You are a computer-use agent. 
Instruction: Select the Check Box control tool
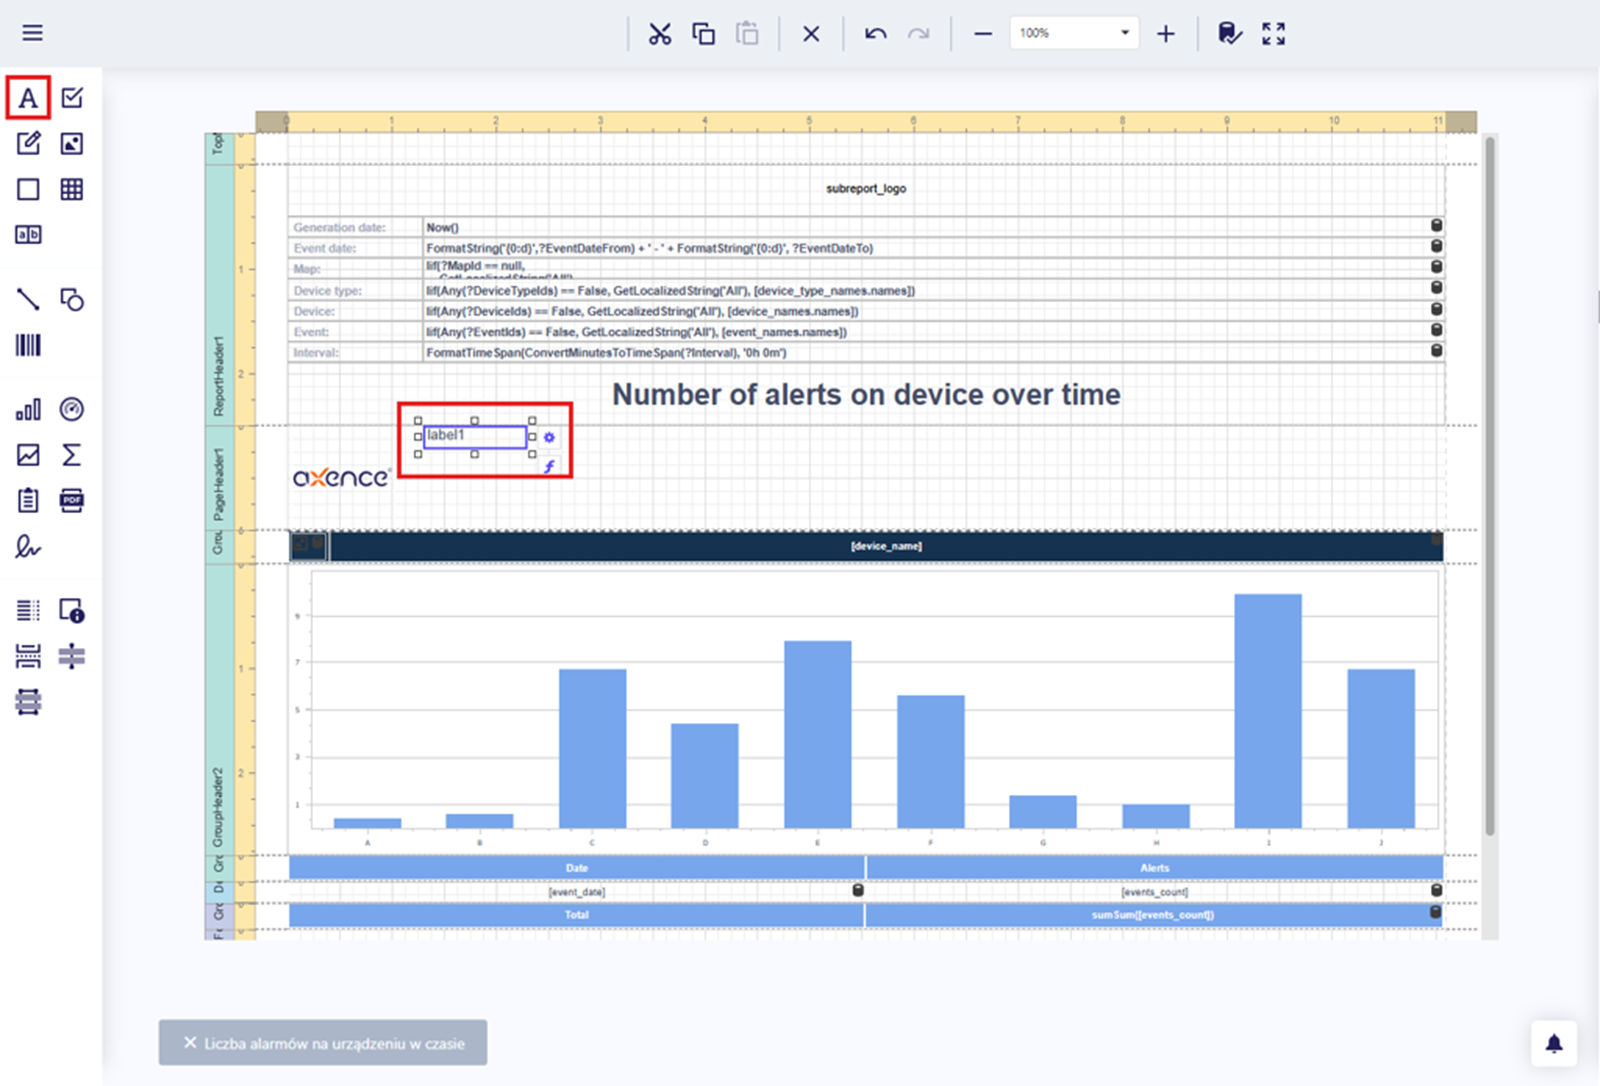point(72,98)
